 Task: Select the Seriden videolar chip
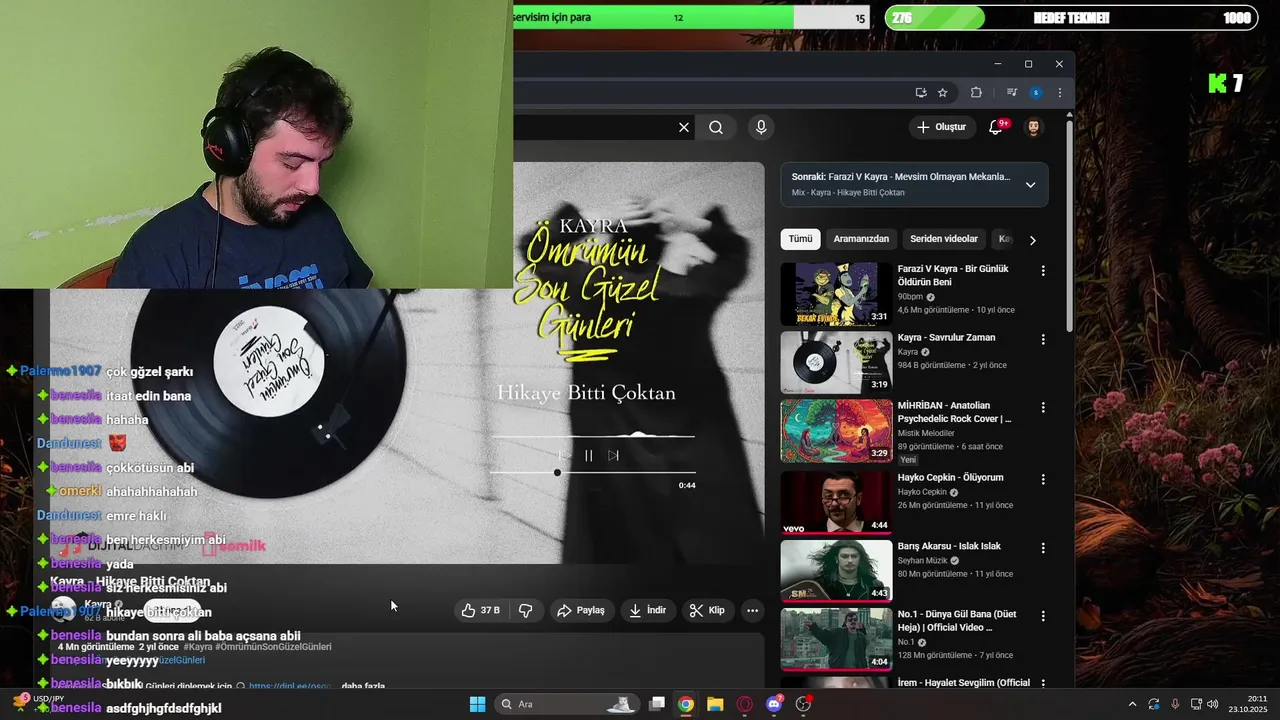click(944, 239)
